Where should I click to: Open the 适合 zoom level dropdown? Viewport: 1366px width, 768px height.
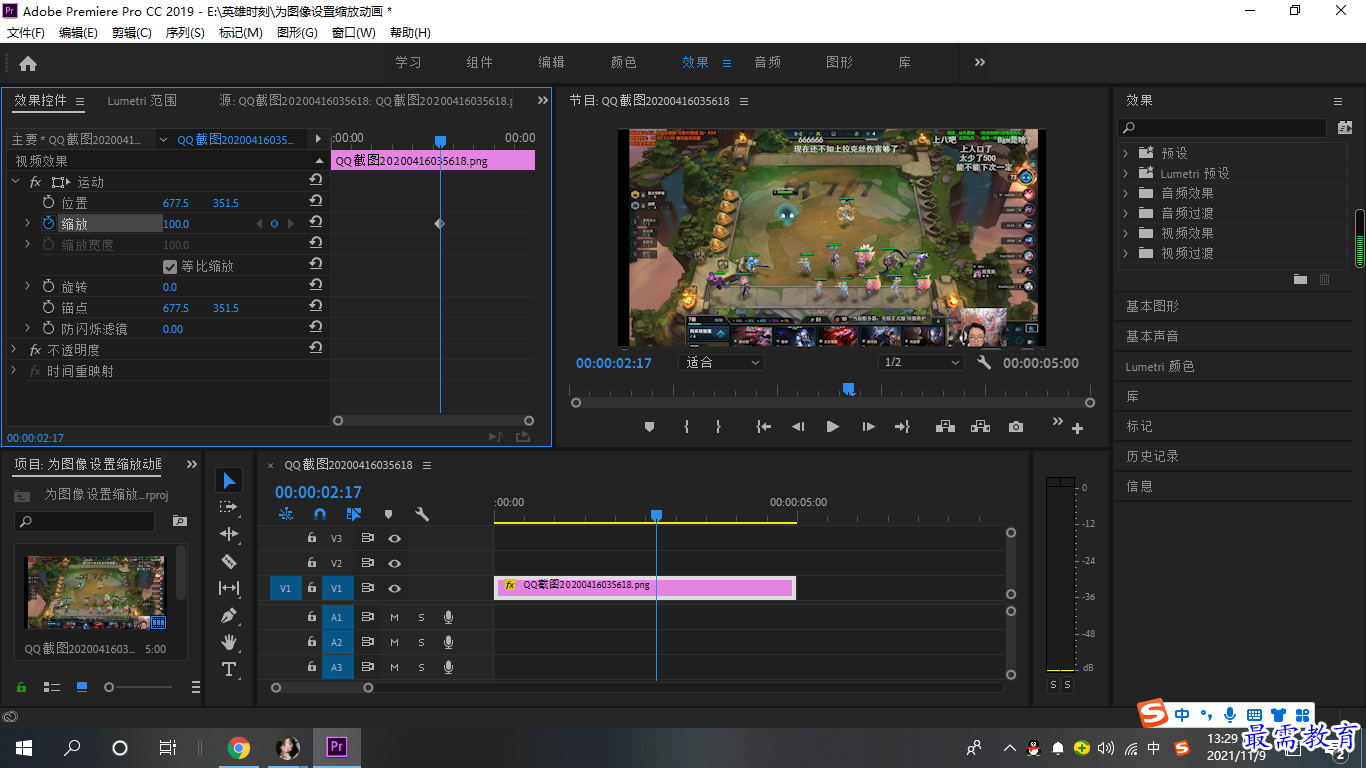tap(722, 362)
